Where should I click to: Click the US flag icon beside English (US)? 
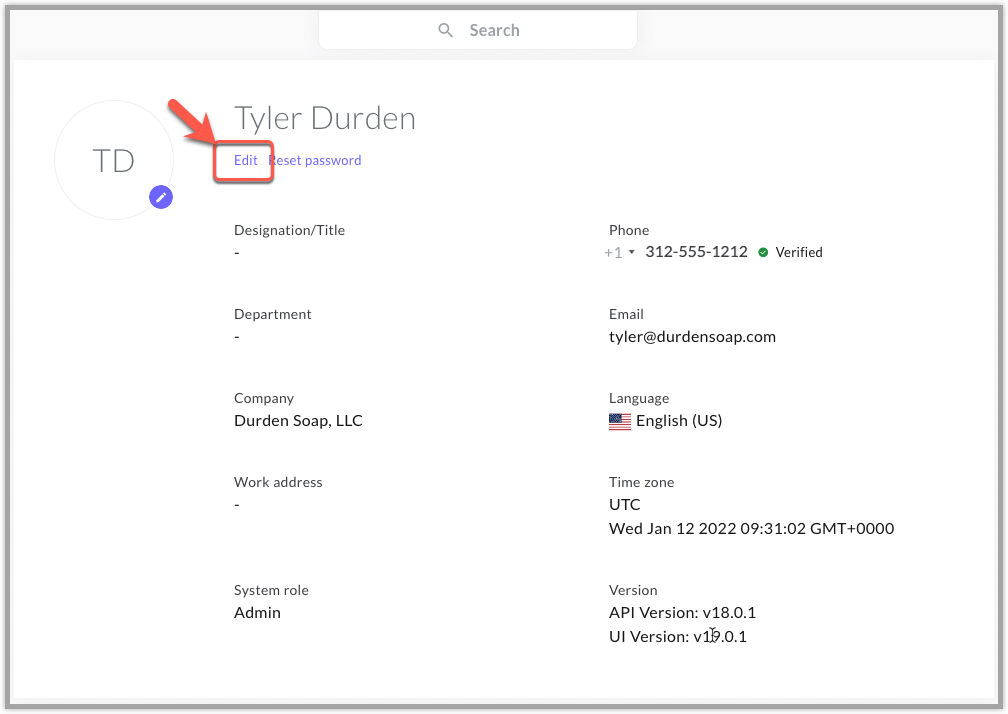[x=619, y=421]
